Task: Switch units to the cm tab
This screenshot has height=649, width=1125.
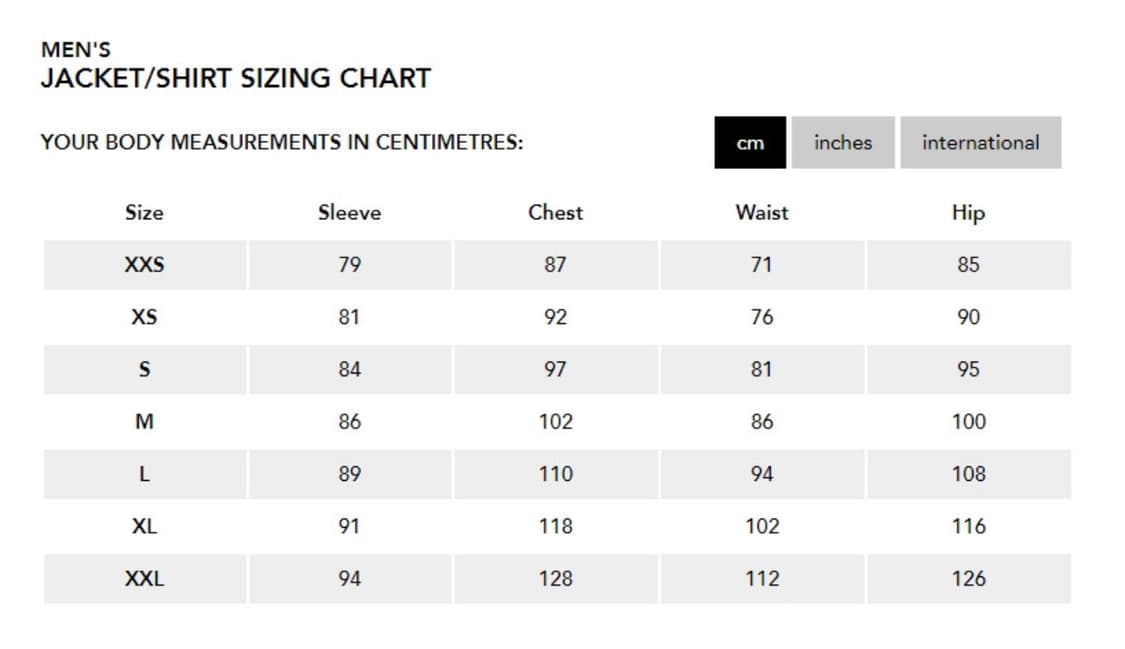Action: point(750,143)
